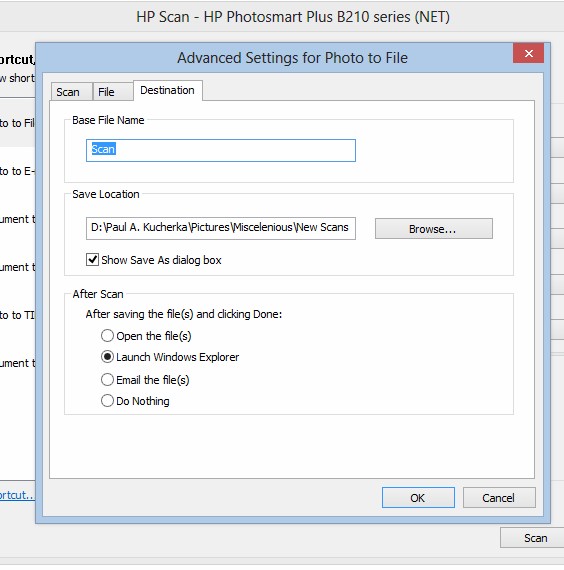Viewport: 564px width, 570px height.
Task: Open the File tab
Action: (113, 92)
